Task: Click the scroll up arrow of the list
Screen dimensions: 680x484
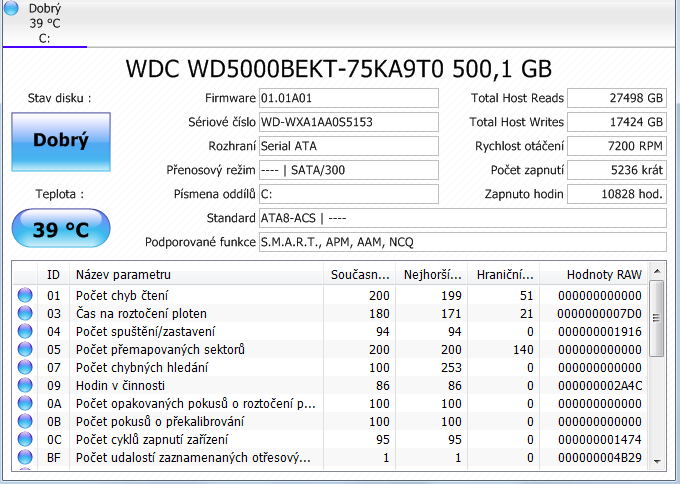Action: [x=656, y=272]
